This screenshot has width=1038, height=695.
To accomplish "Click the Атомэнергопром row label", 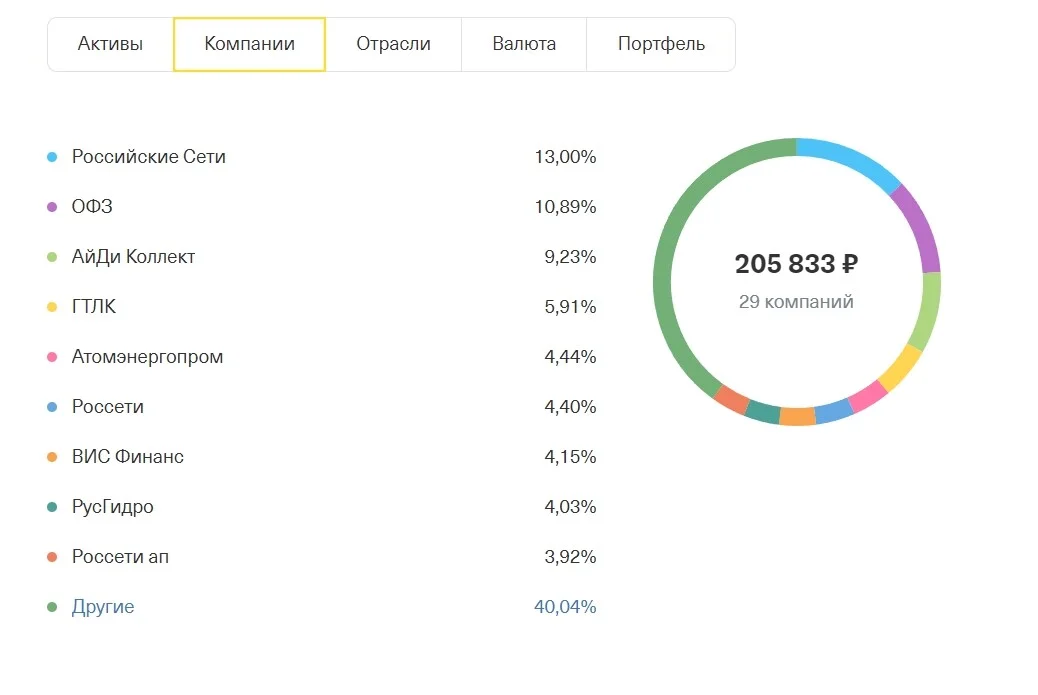I will pyautogui.click(x=147, y=357).
